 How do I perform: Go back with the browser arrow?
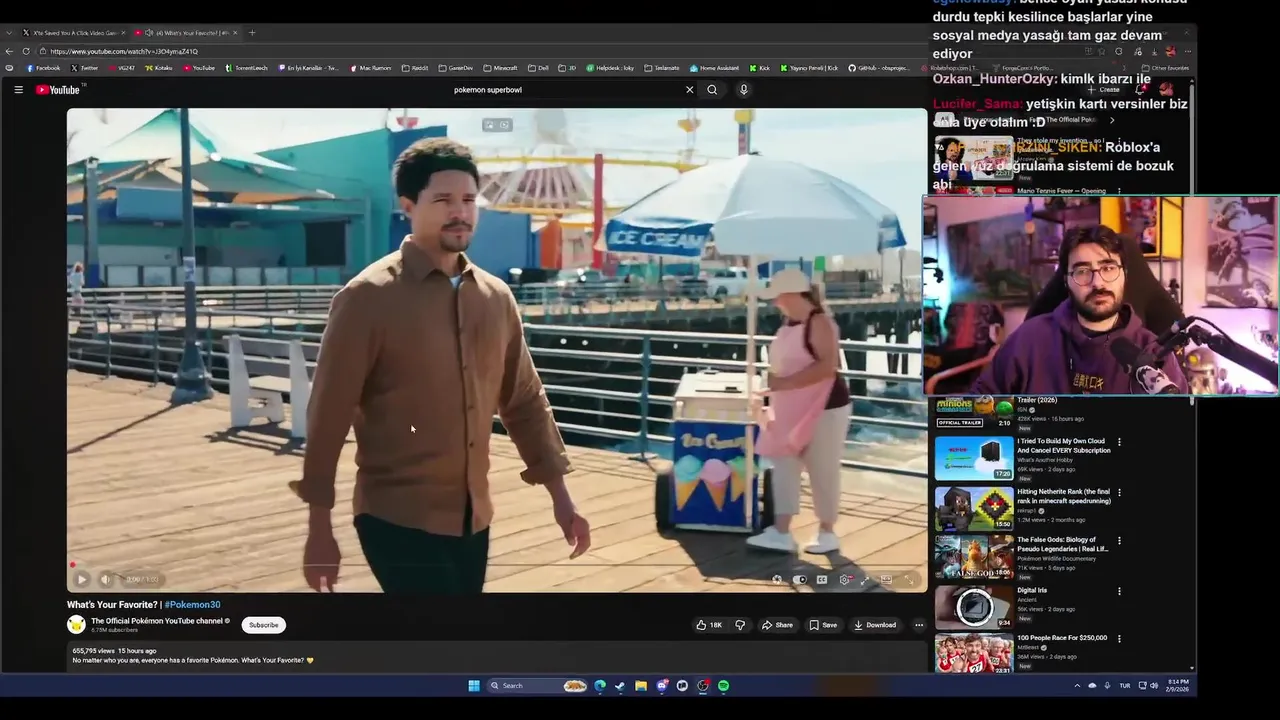[x=10, y=51]
